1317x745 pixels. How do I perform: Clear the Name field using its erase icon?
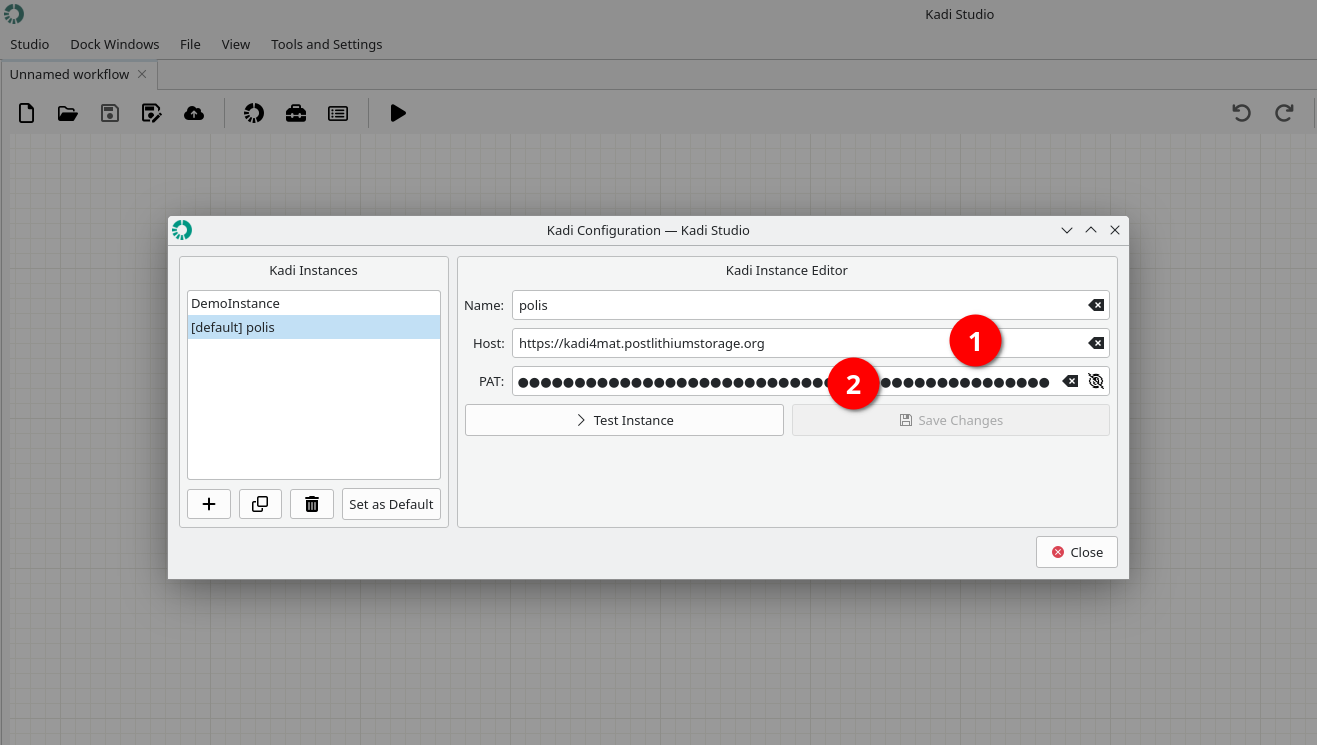[1096, 305]
